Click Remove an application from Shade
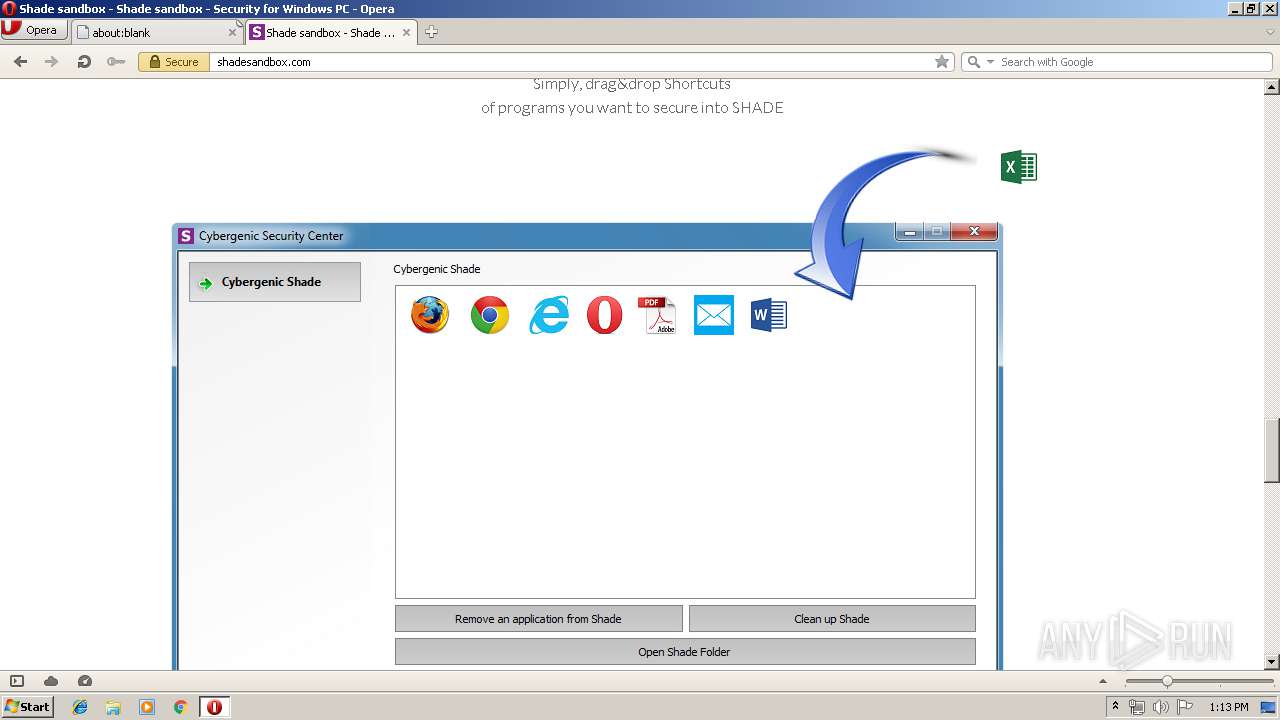Image resolution: width=1280 pixels, height=720 pixels. (x=538, y=619)
